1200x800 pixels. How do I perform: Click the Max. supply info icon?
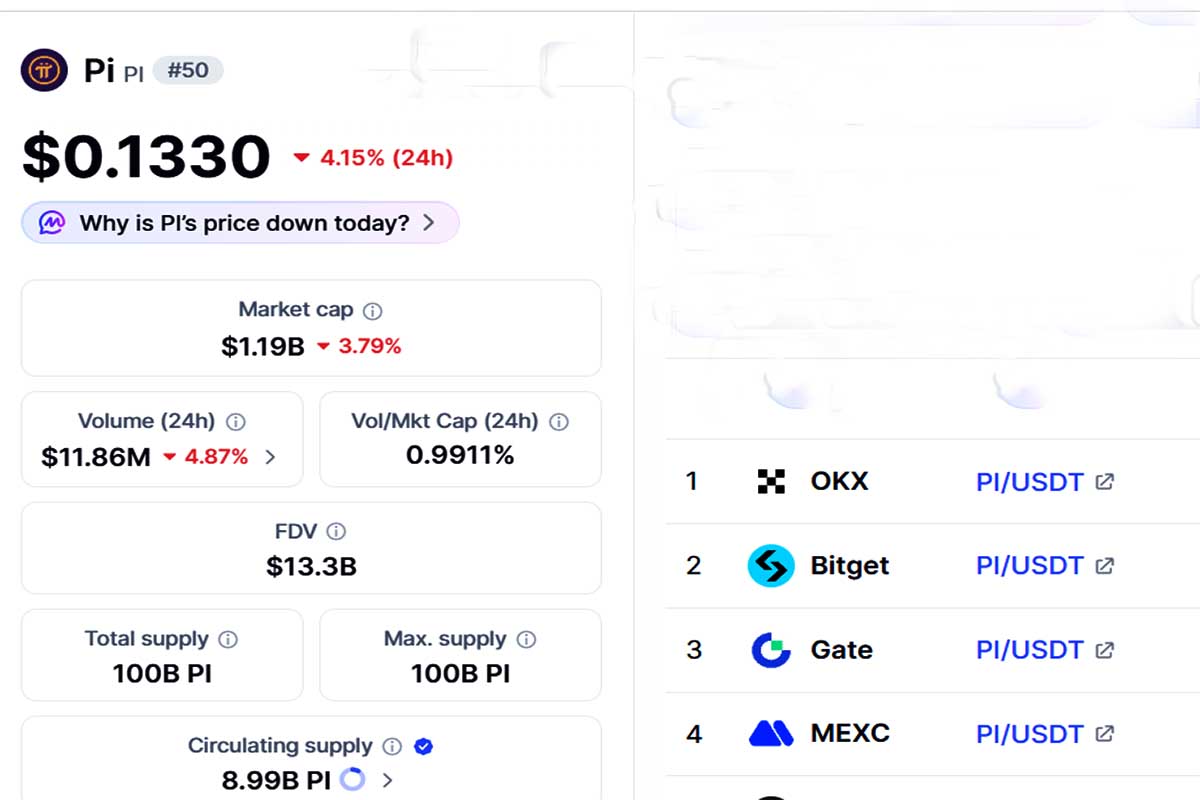click(526, 639)
